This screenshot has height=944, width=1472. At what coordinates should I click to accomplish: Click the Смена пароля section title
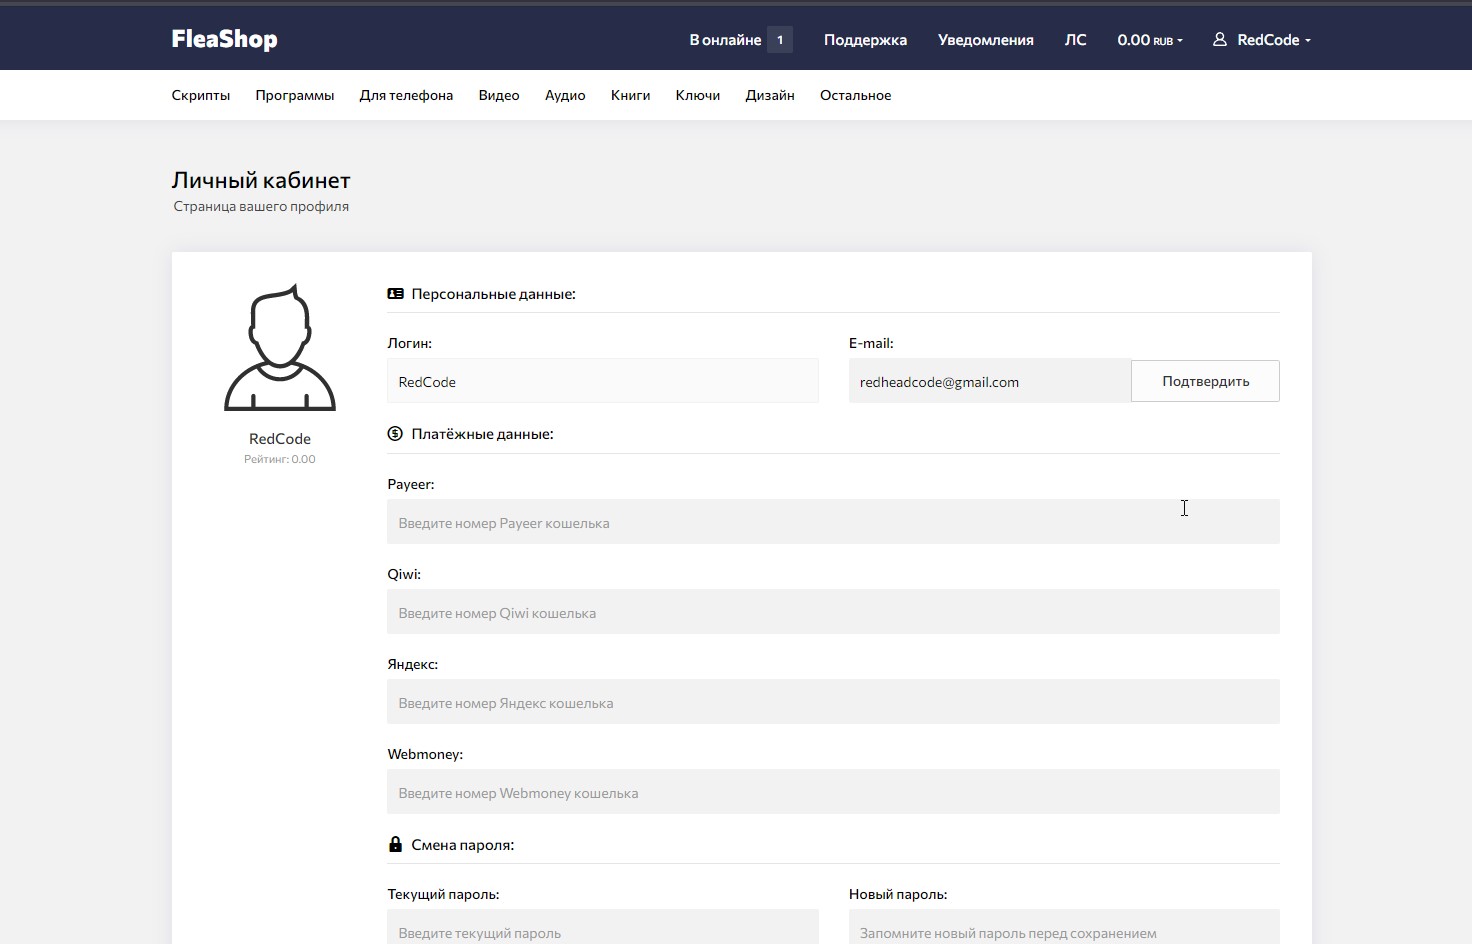click(463, 845)
